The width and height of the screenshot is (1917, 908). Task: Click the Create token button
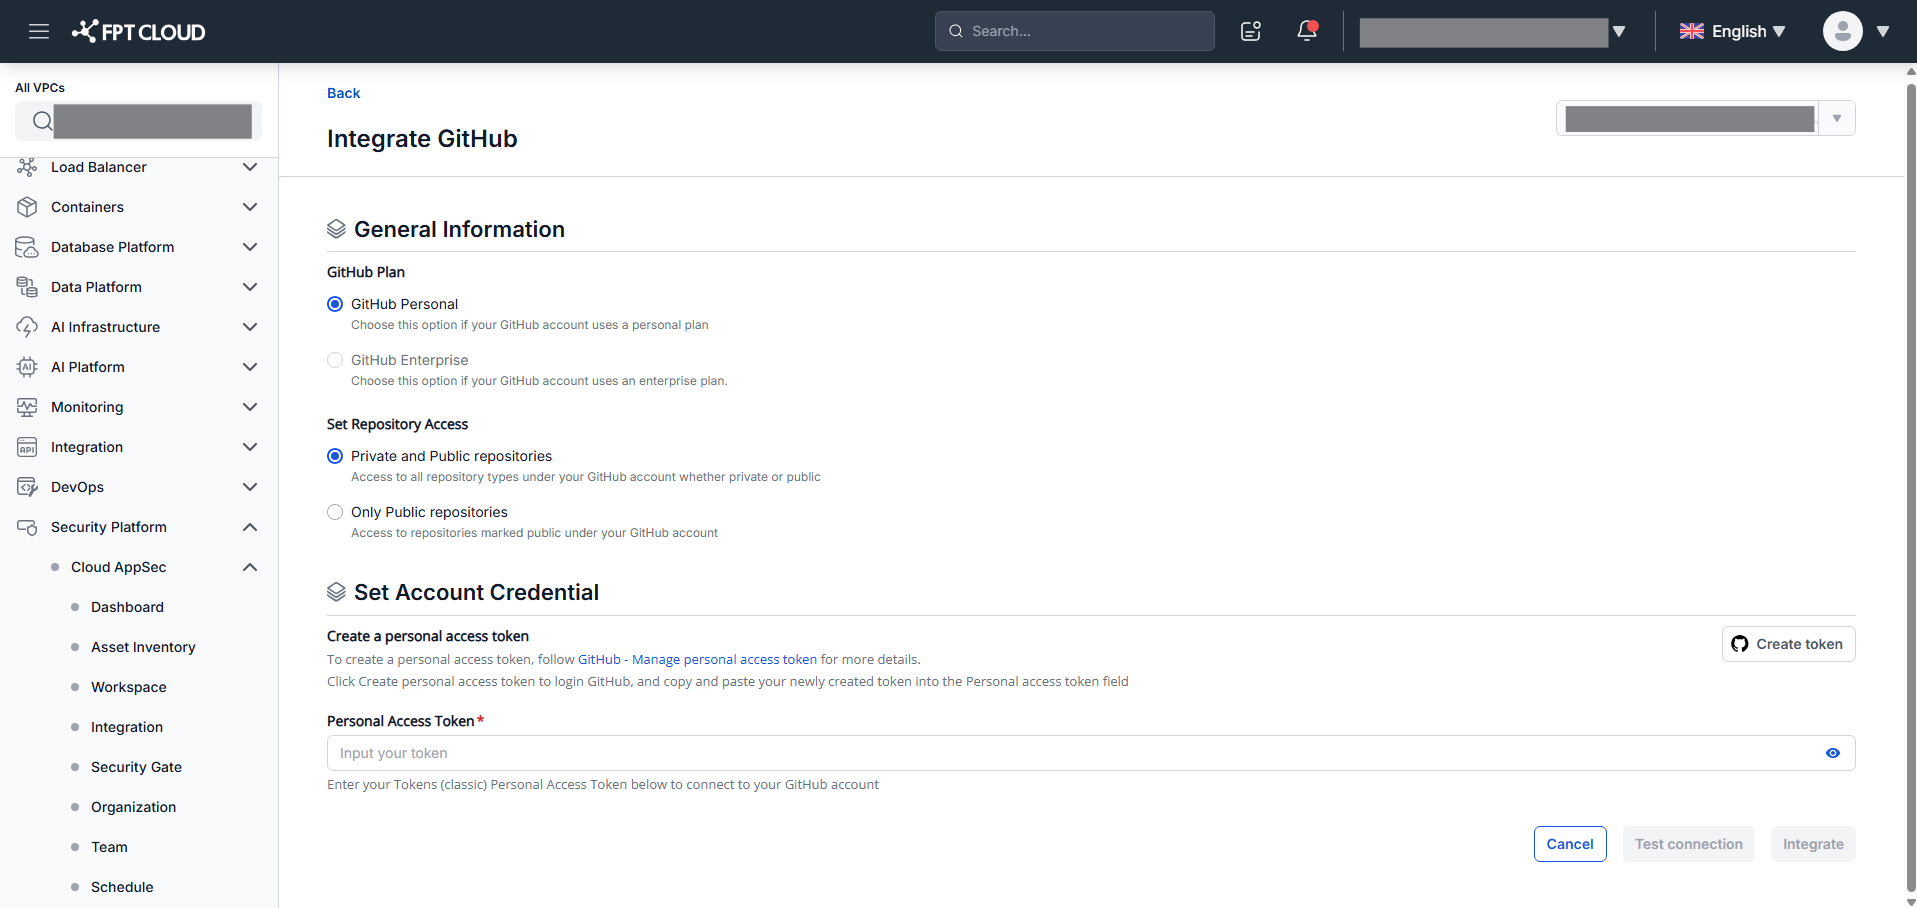pos(1788,644)
